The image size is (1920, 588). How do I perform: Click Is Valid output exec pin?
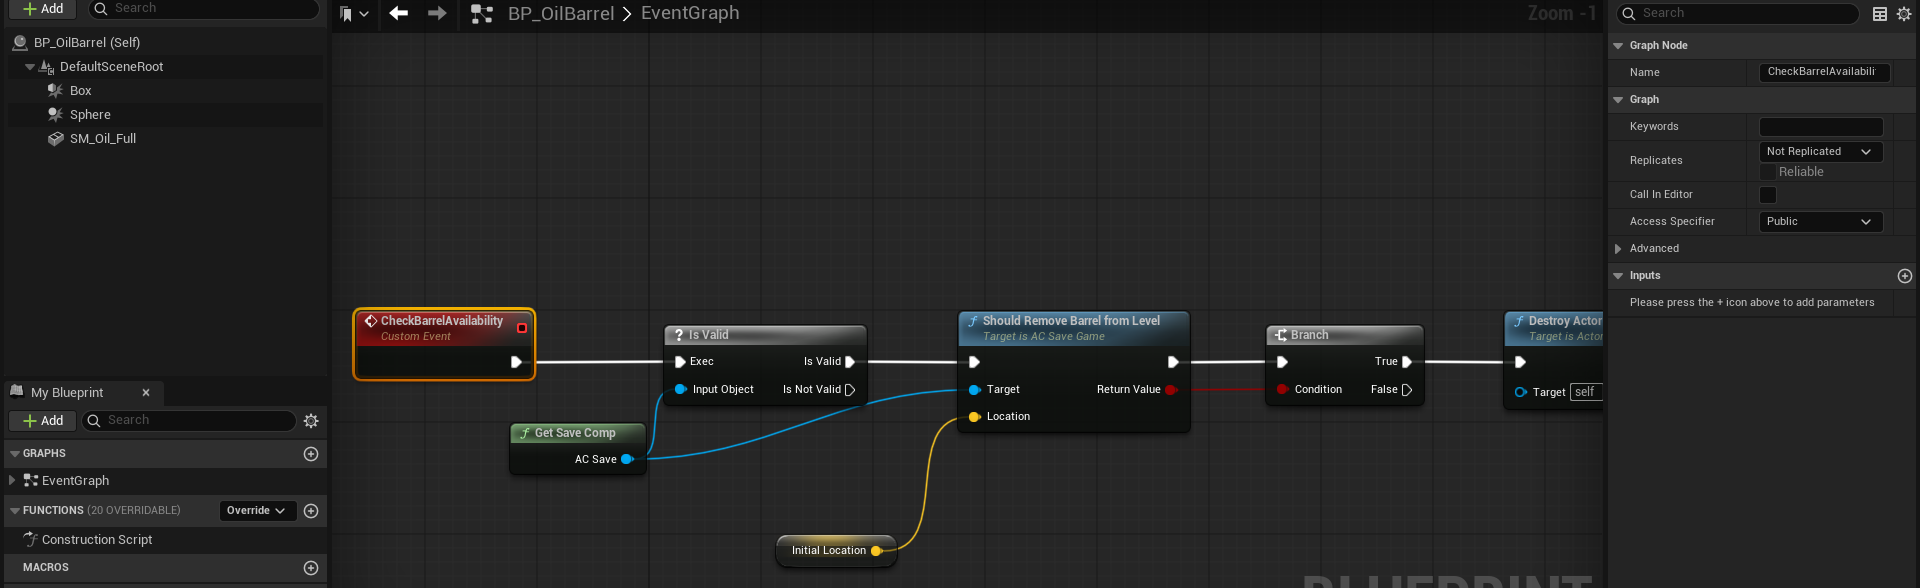[x=850, y=362]
